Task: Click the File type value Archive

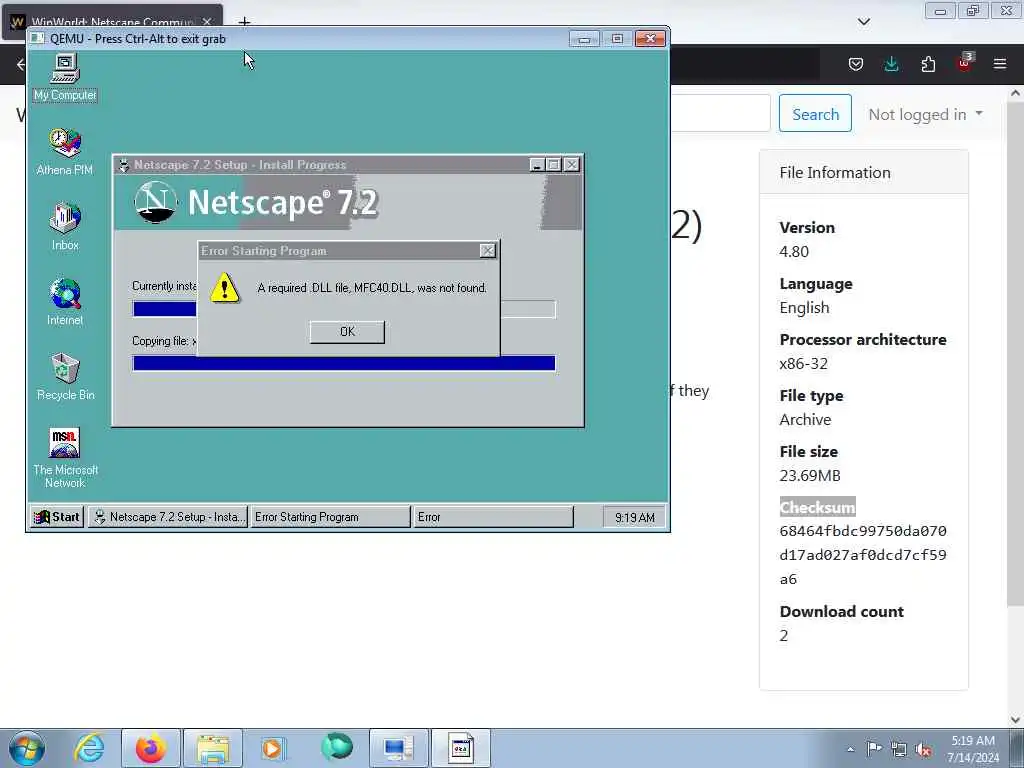Action: click(805, 419)
